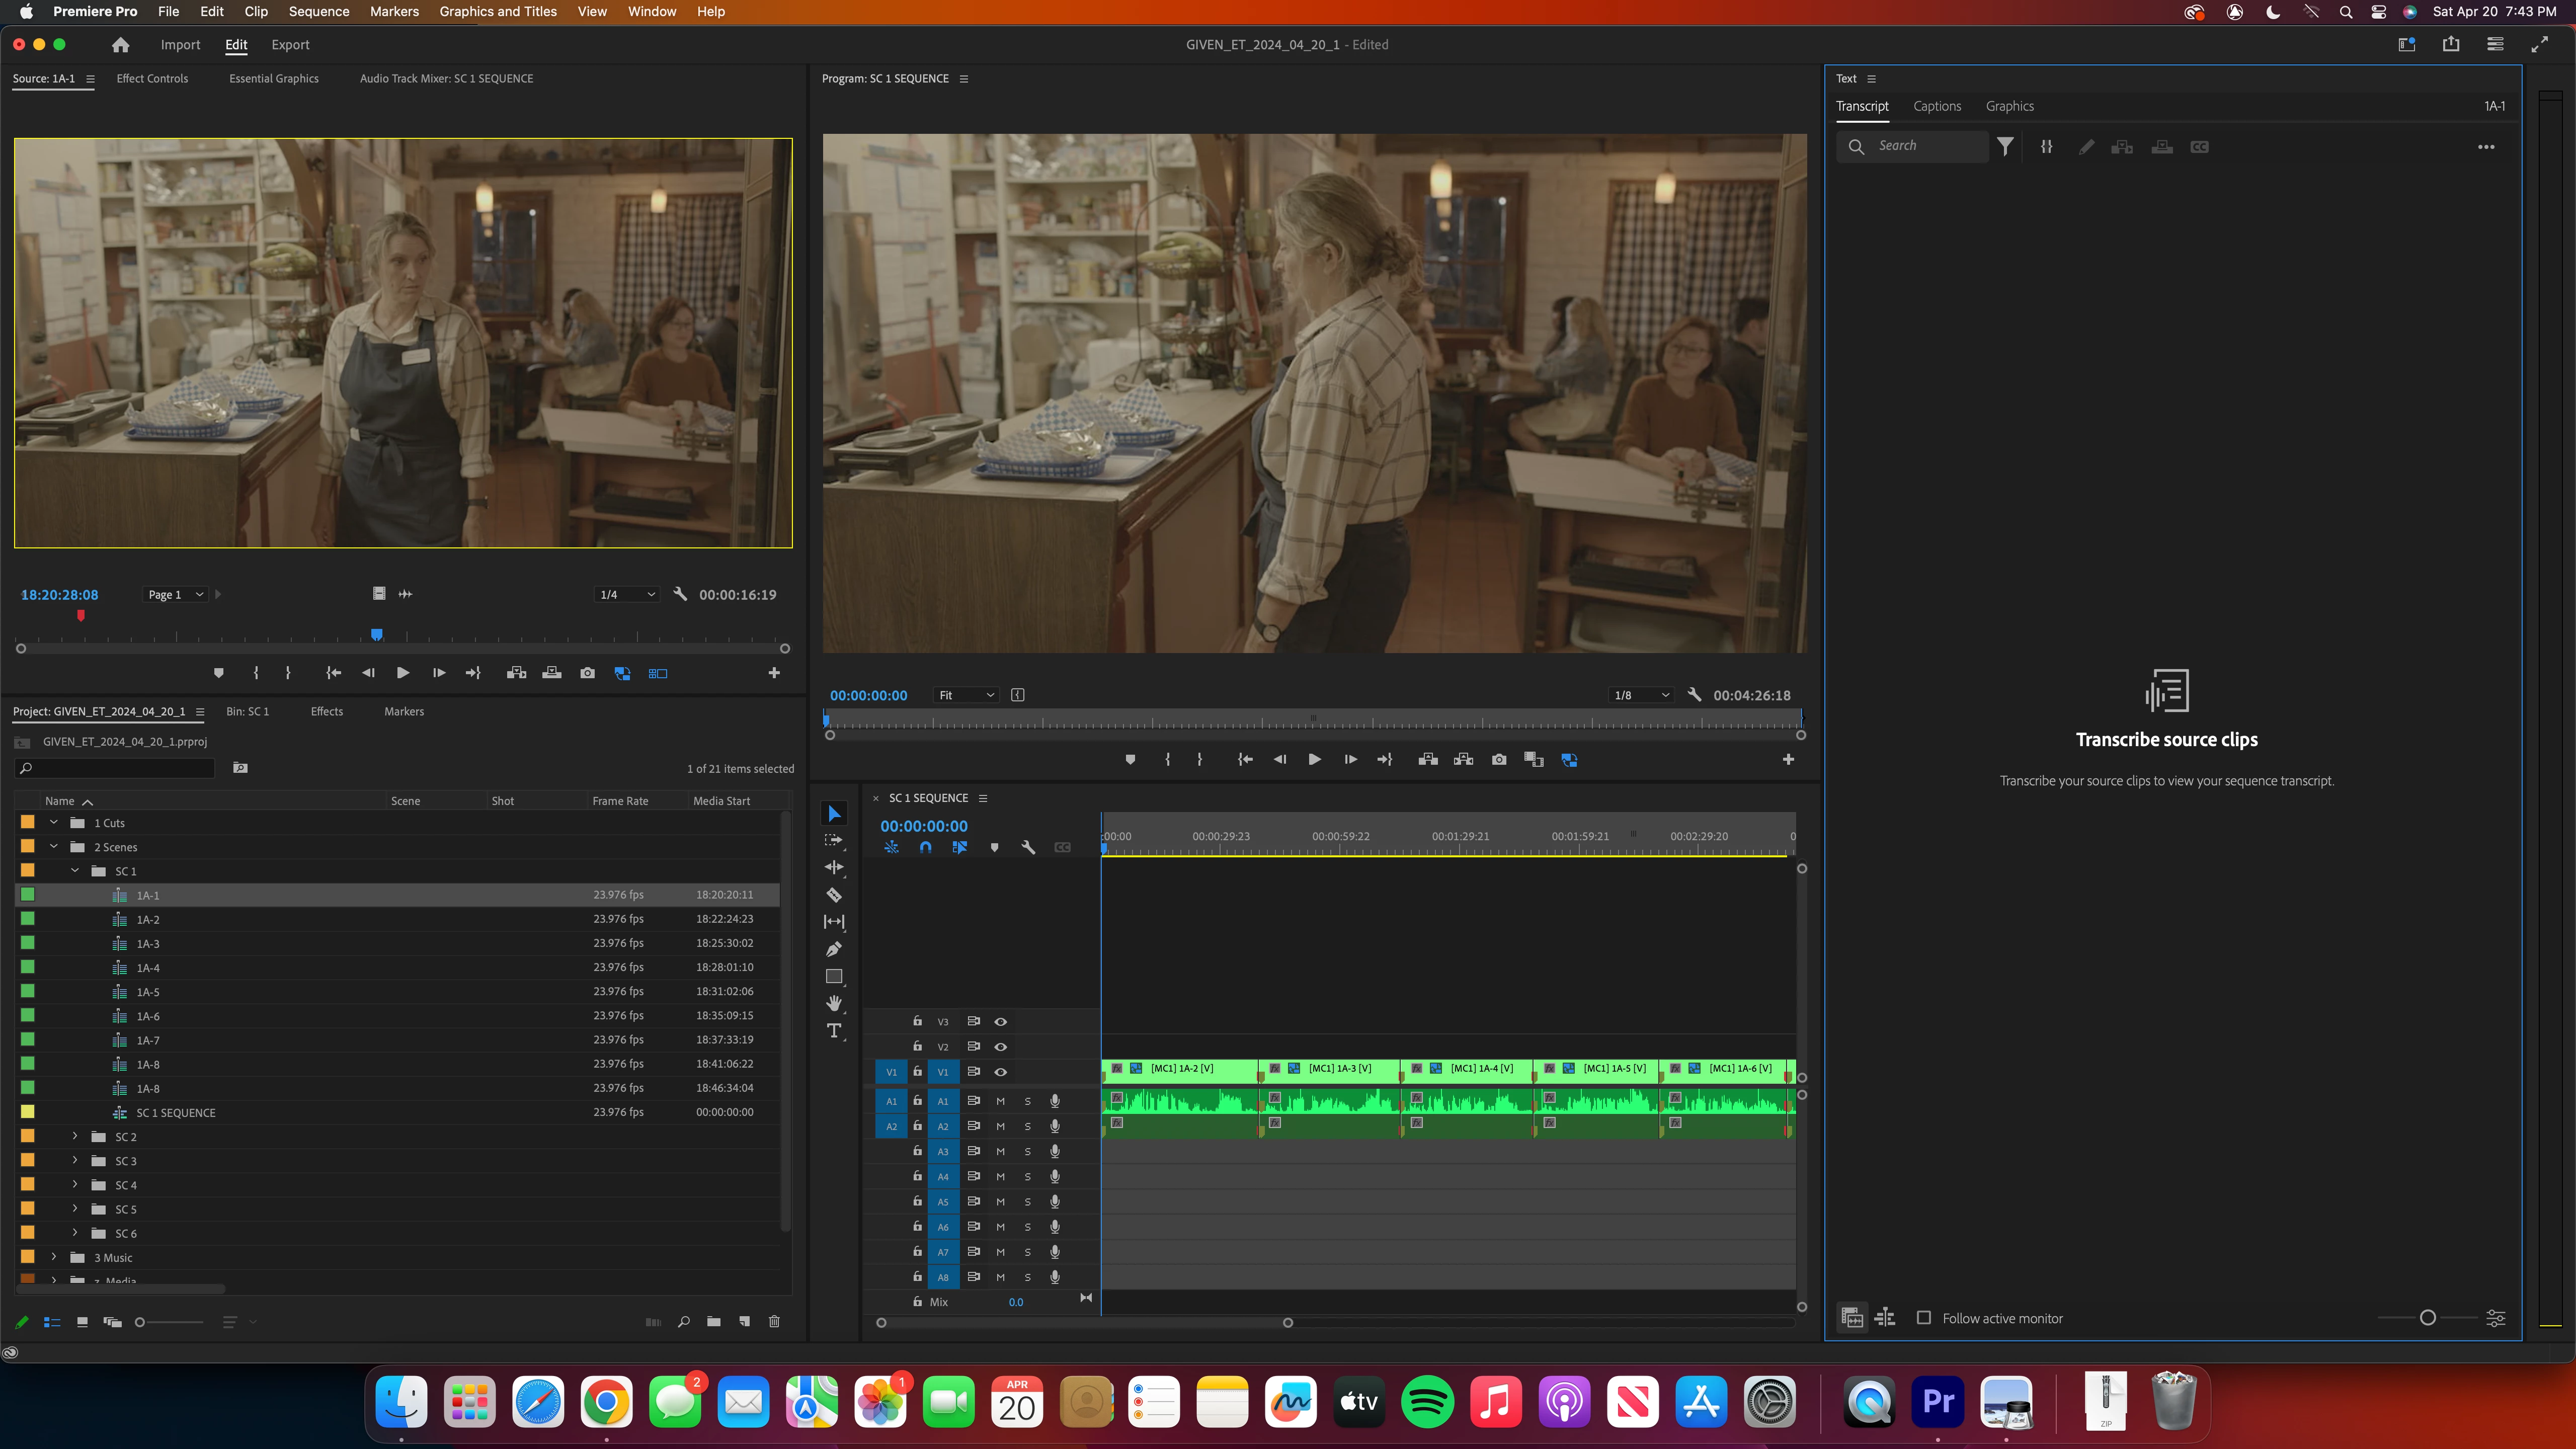Click Export Frame camera icon in Program monitor
The height and width of the screenshot is (1449, 2576).
click(x=1498, y=760)
